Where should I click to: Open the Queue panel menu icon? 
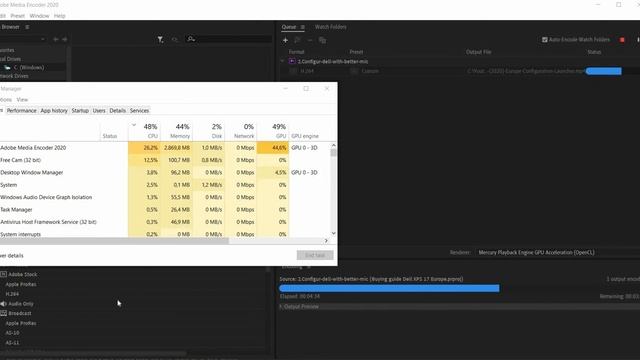(x=302, y=27)
